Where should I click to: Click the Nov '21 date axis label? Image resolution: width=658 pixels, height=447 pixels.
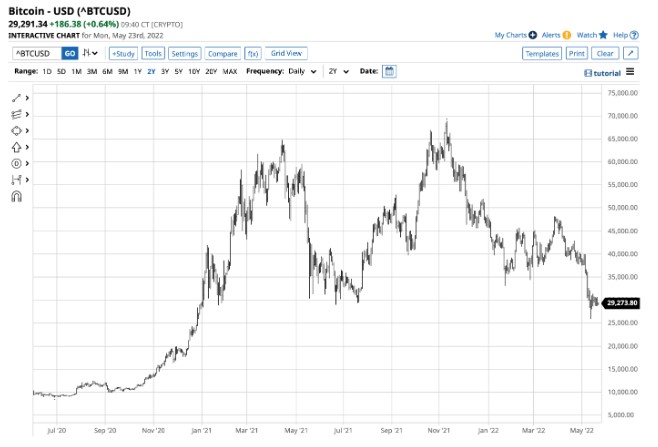(439, 431)
